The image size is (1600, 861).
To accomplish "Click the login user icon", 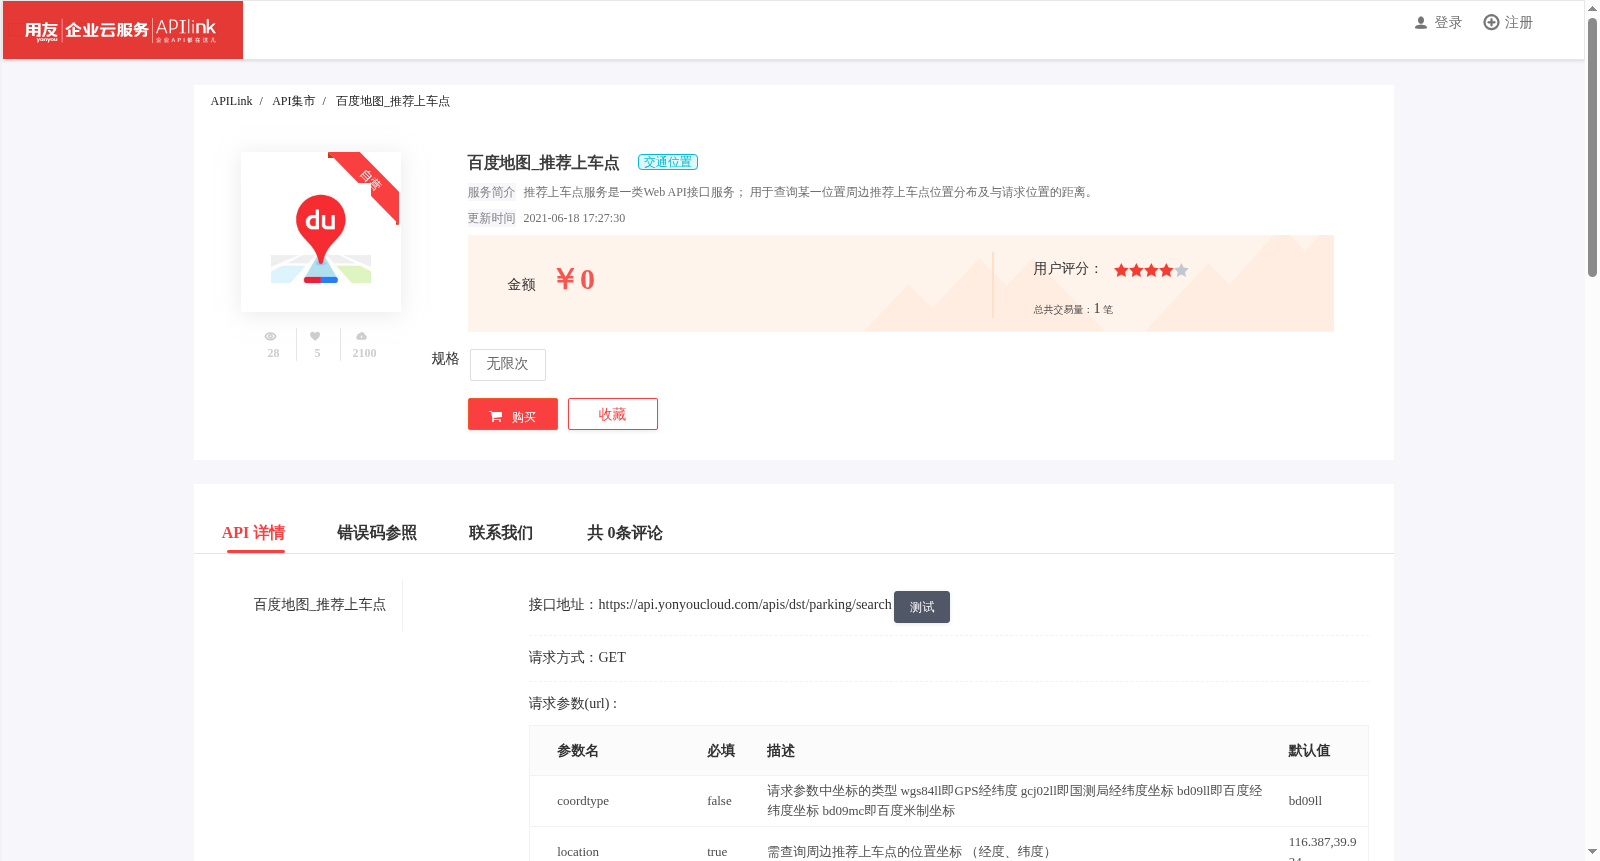I will point(1420,23).
